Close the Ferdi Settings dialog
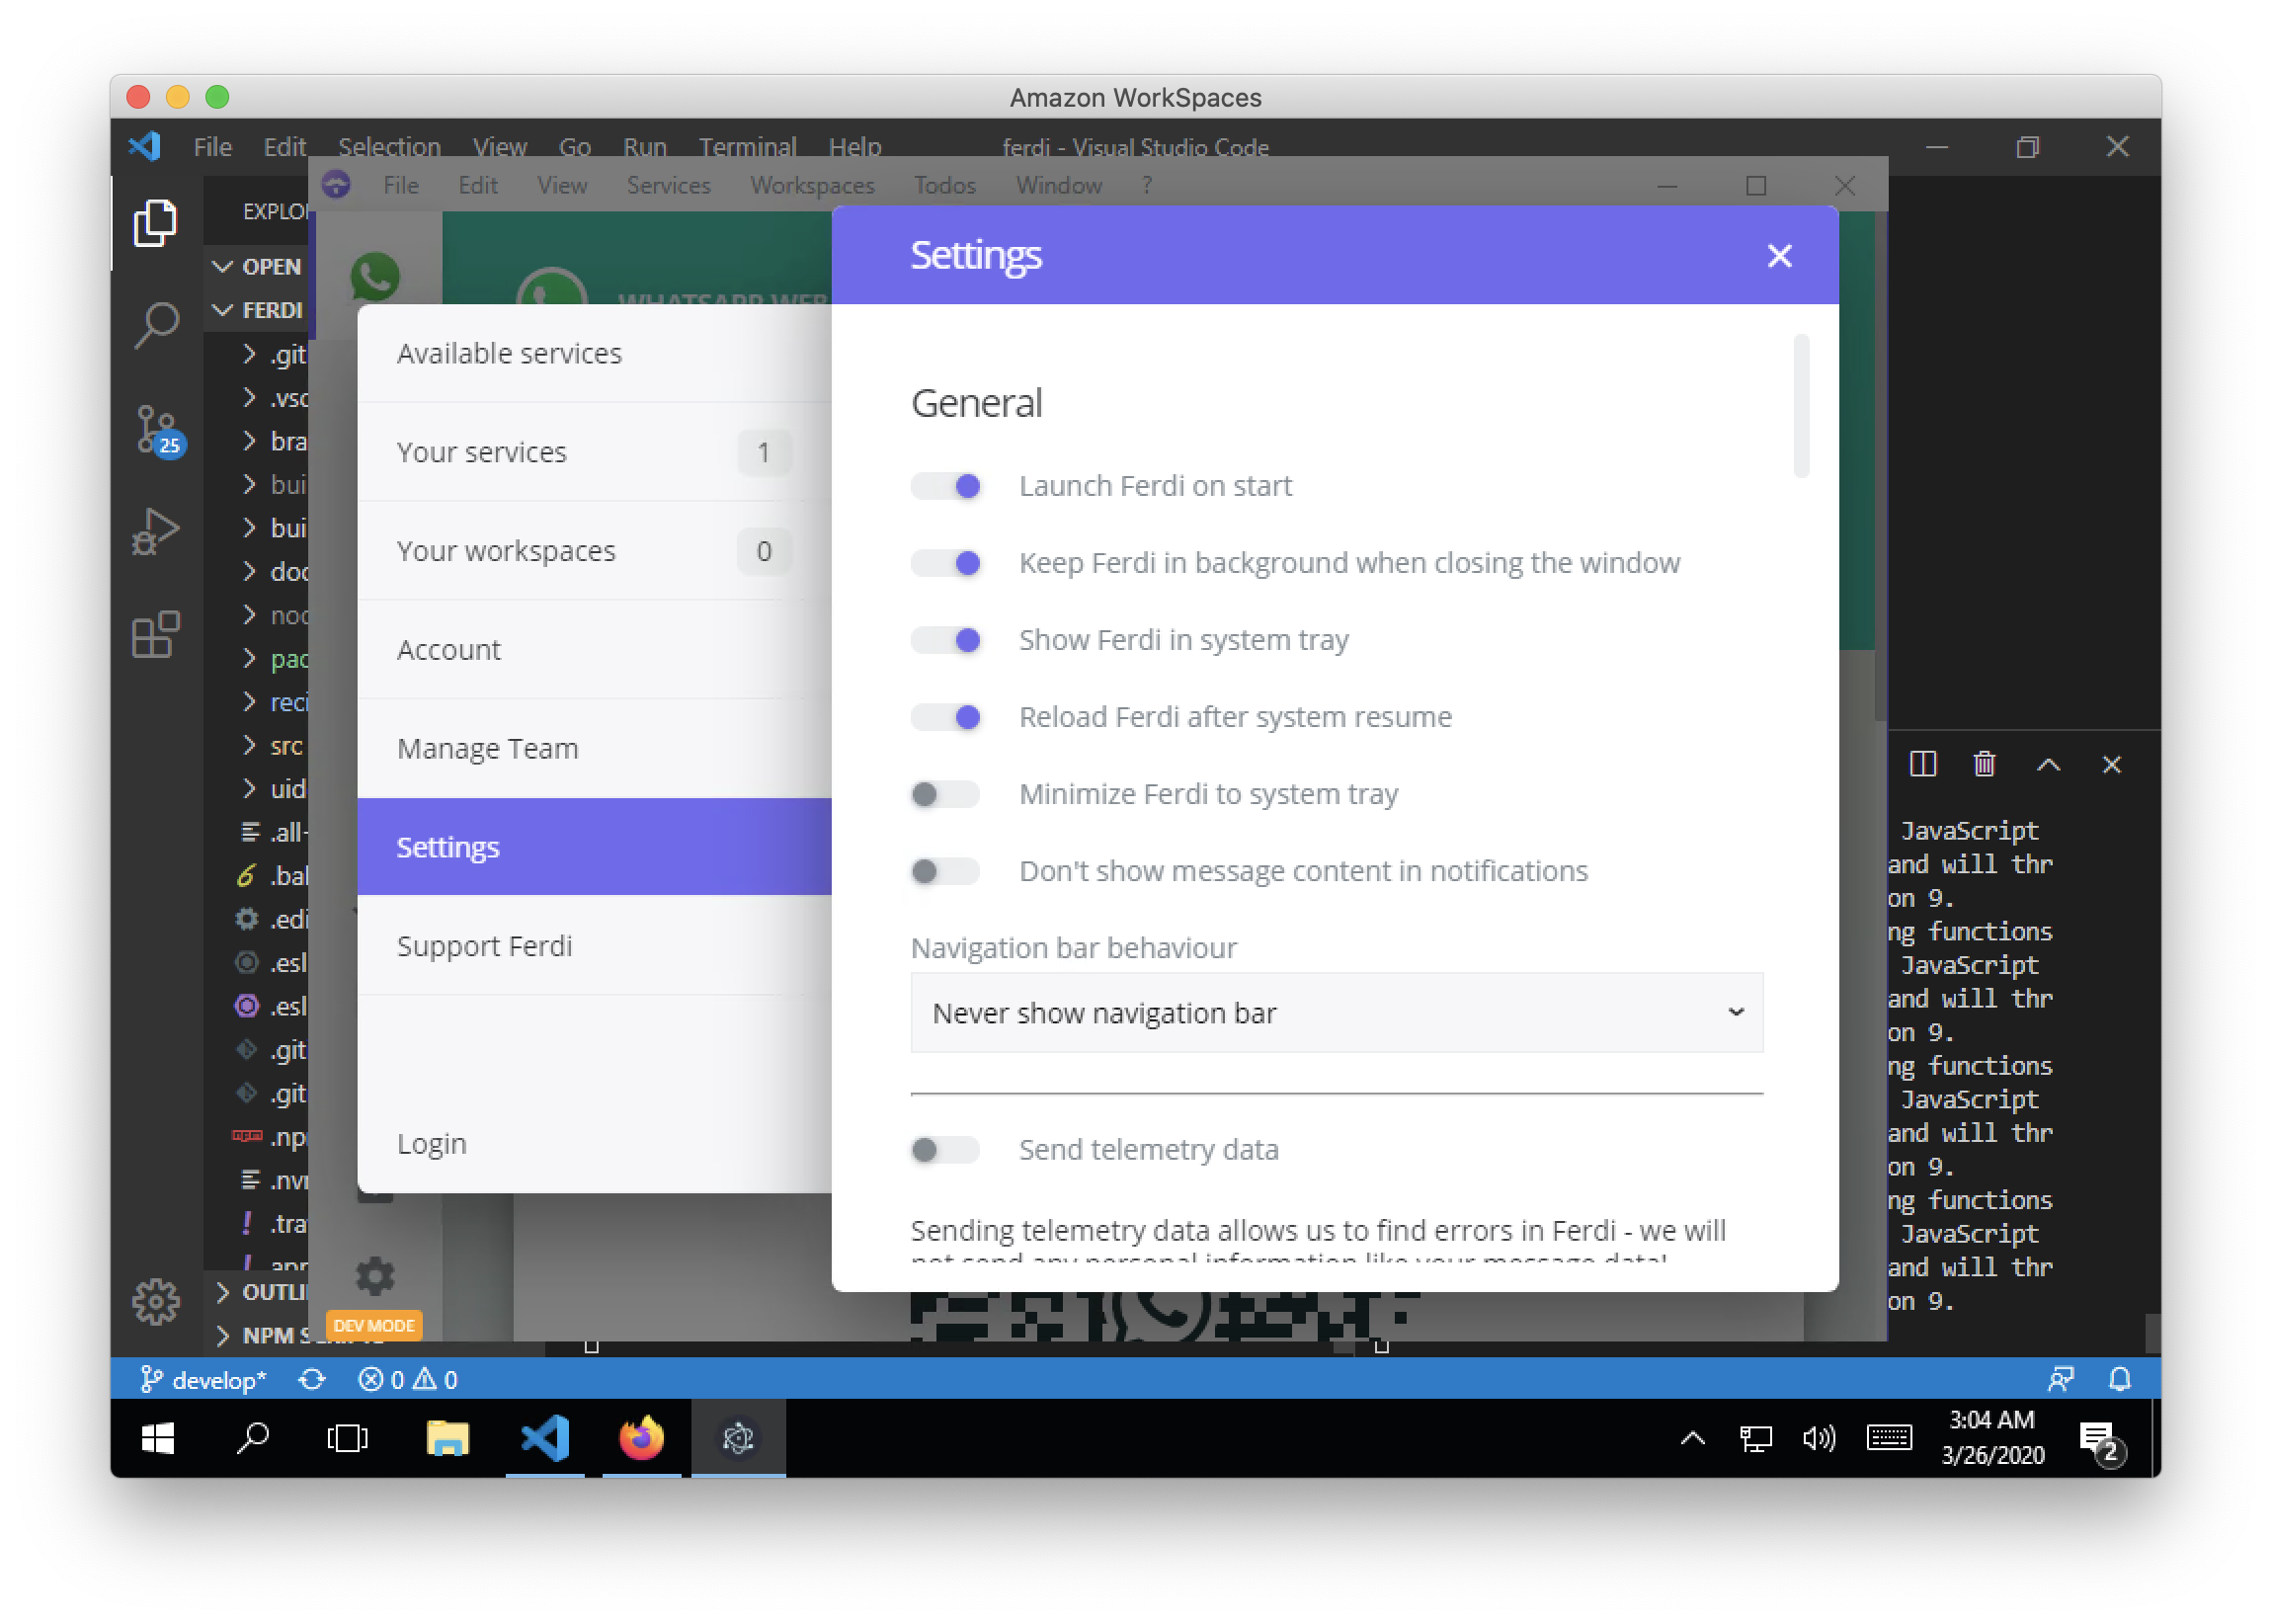The width and height of the screenshot is (2272, 1624). 1779,256
